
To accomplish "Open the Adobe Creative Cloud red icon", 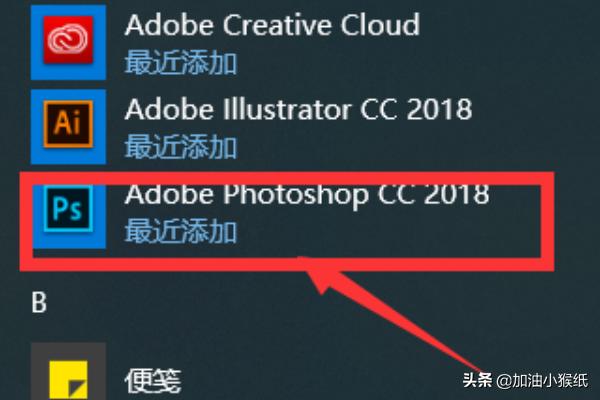I will pos(68,40).
